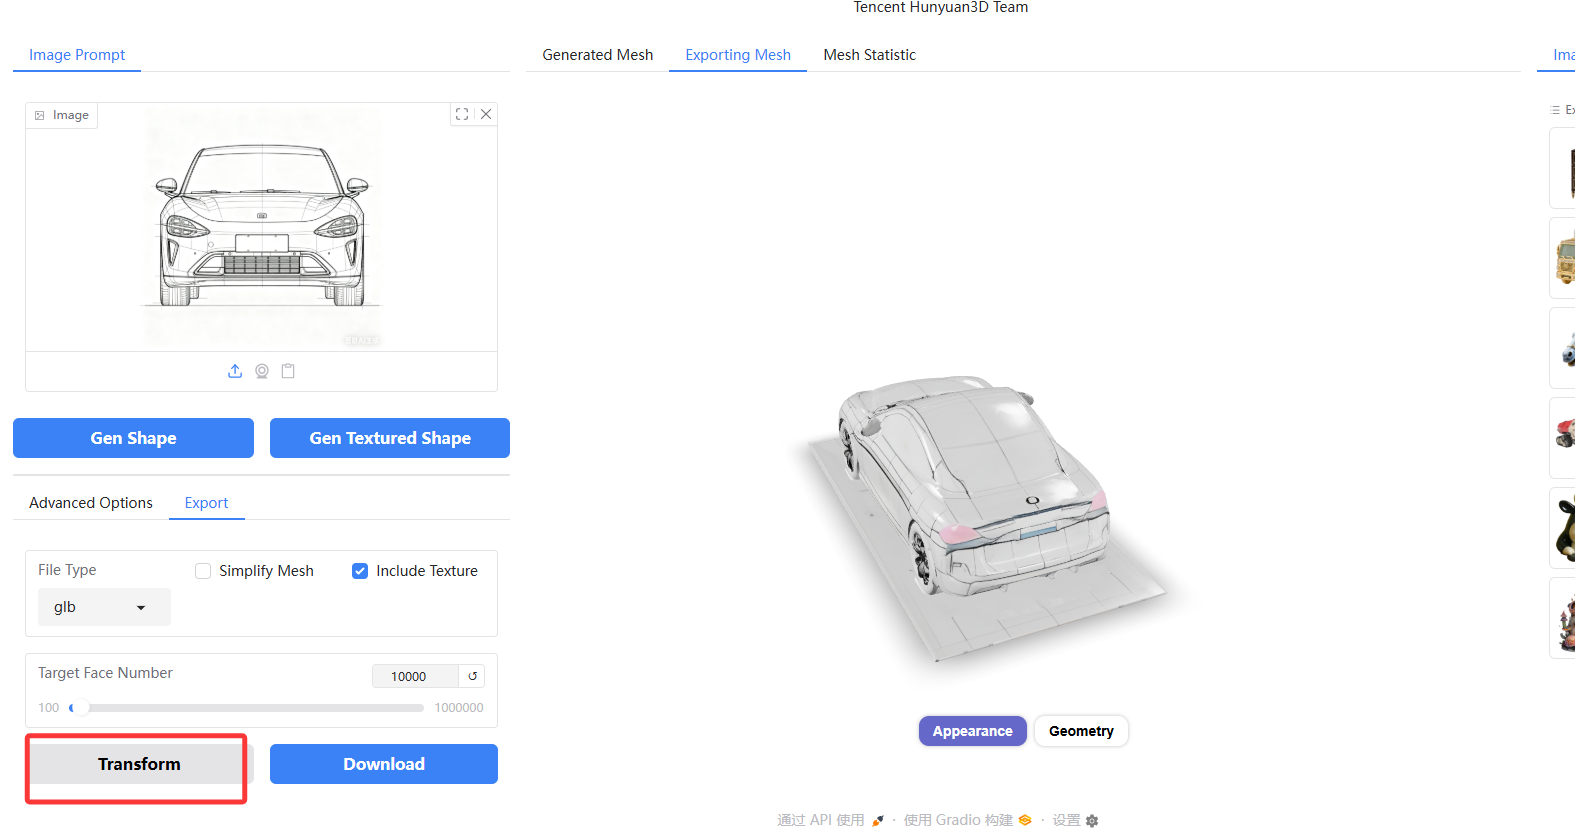The width and height of the screenshot is (1575, 836).
Task: Remove the uploaded car image
Action: pos(486,114)
